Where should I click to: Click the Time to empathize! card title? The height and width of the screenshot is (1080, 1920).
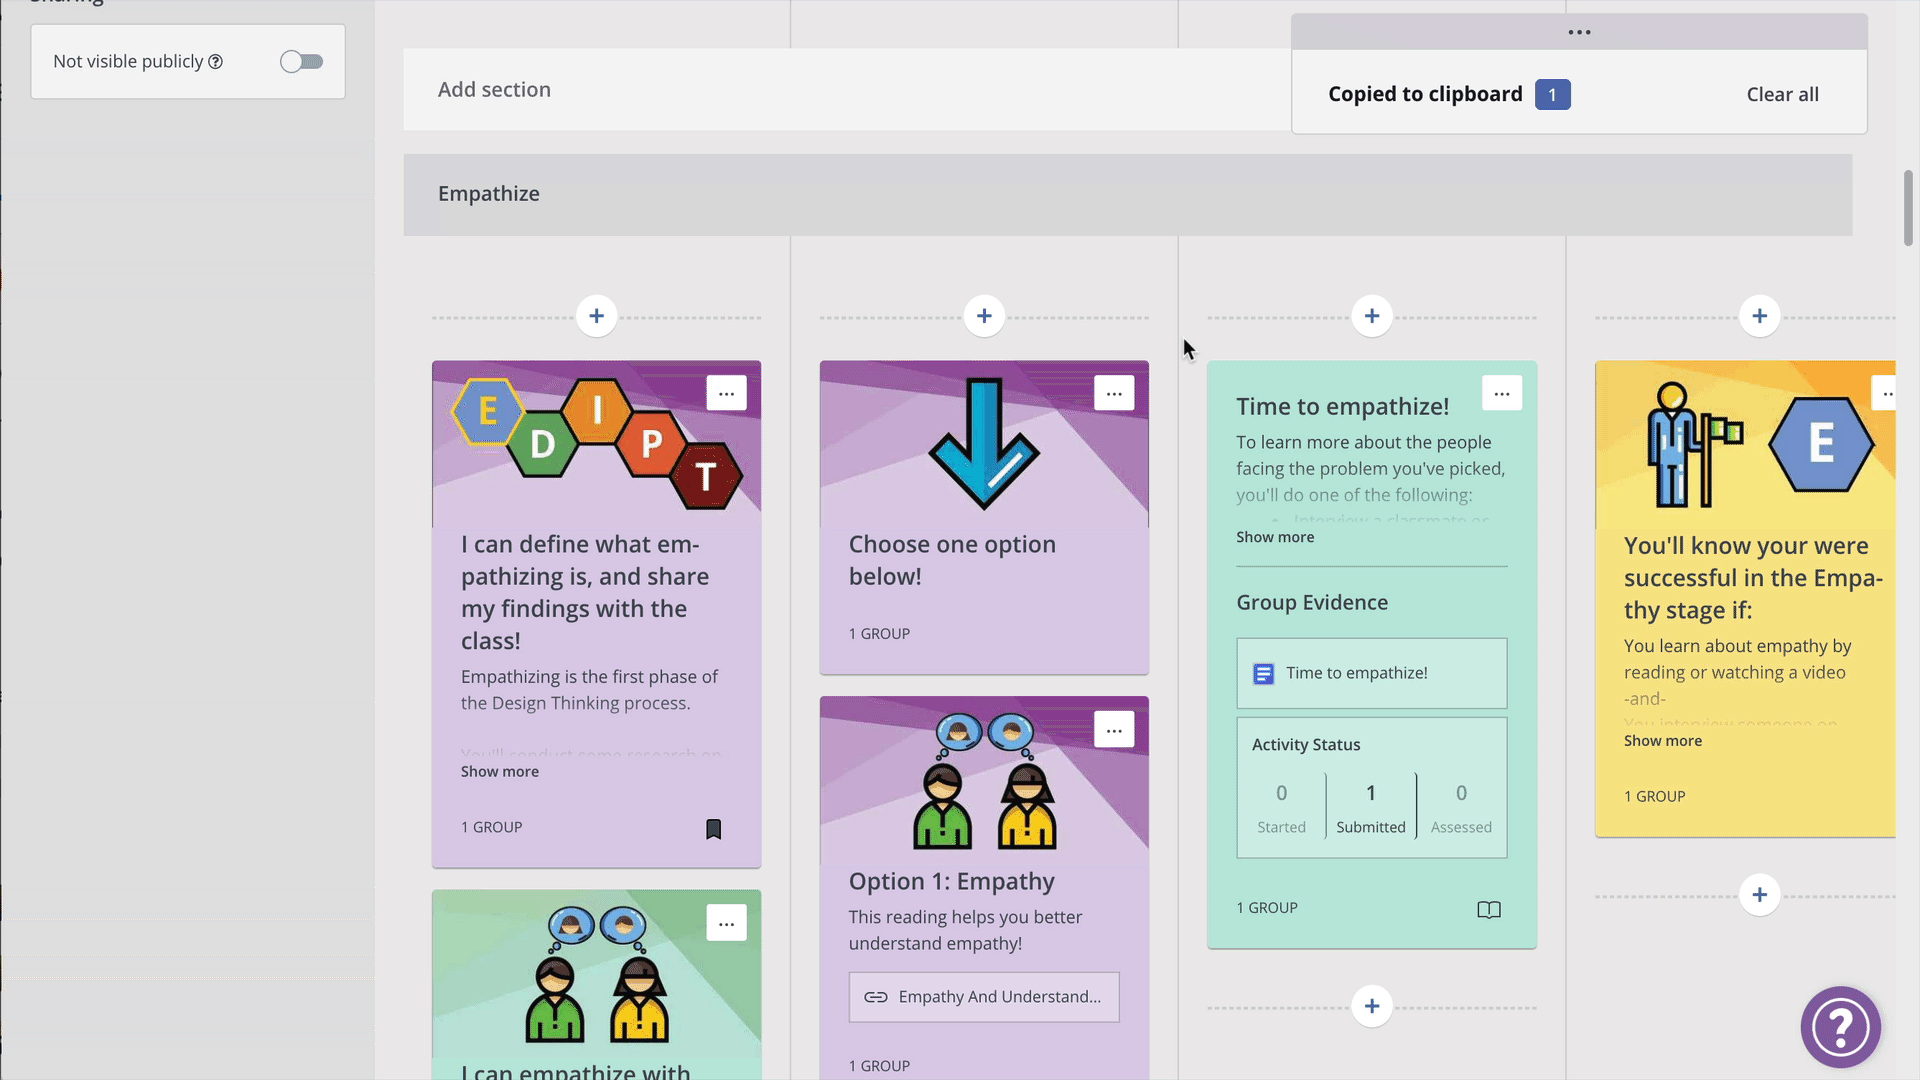coord(1342,407)
